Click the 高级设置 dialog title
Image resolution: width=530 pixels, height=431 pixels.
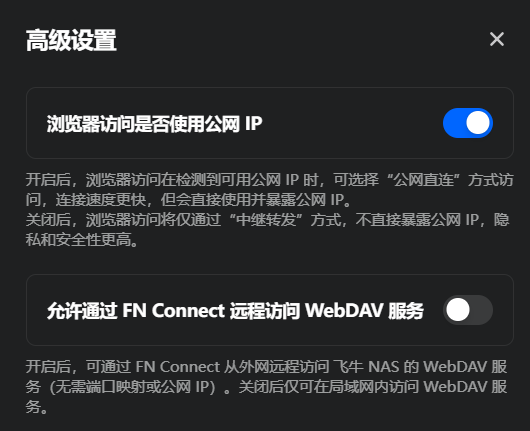pyautogui.click(x=71, y=40)
